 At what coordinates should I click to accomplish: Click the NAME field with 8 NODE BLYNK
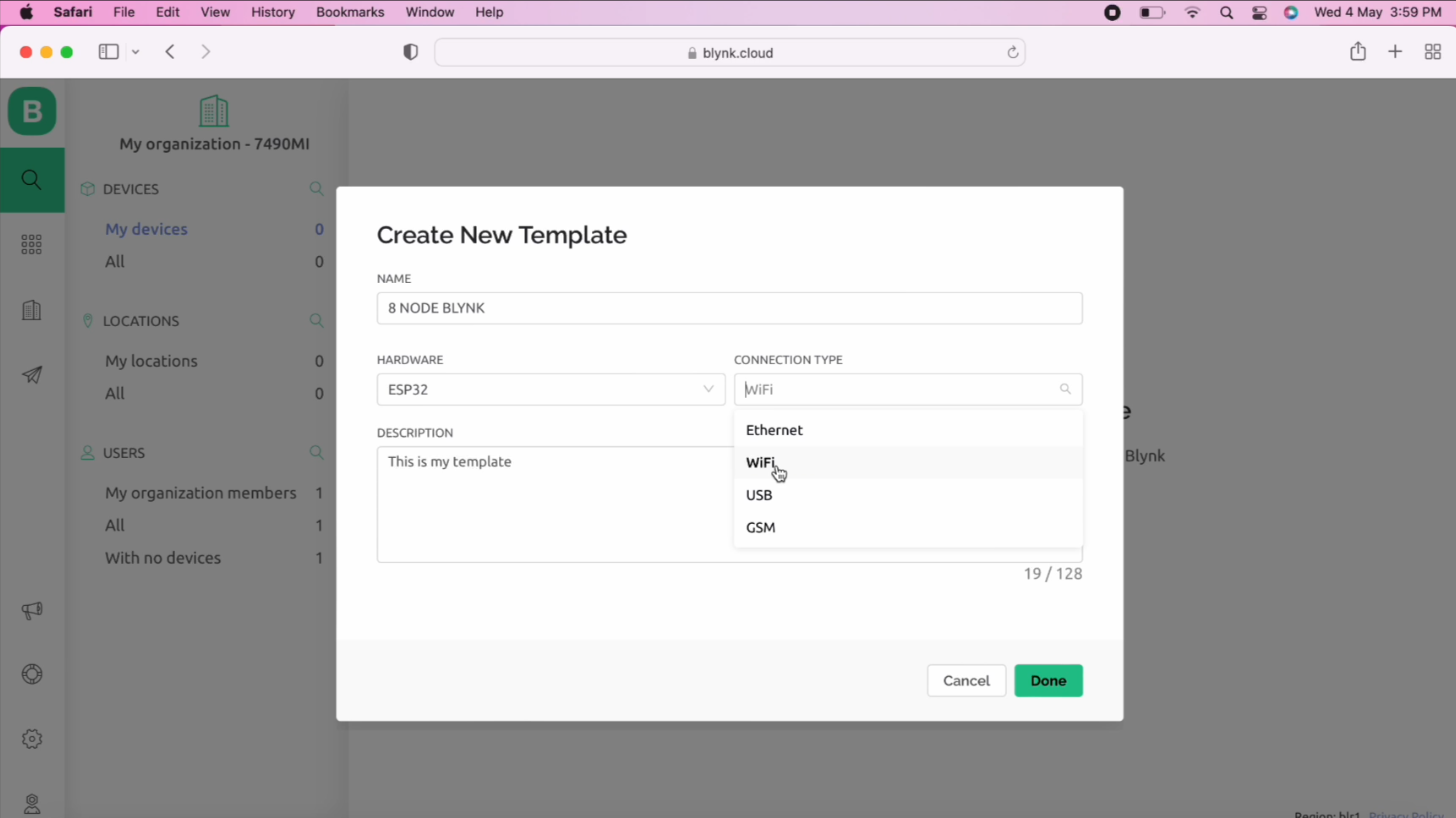pyautogui.click(x=729, y=308)
